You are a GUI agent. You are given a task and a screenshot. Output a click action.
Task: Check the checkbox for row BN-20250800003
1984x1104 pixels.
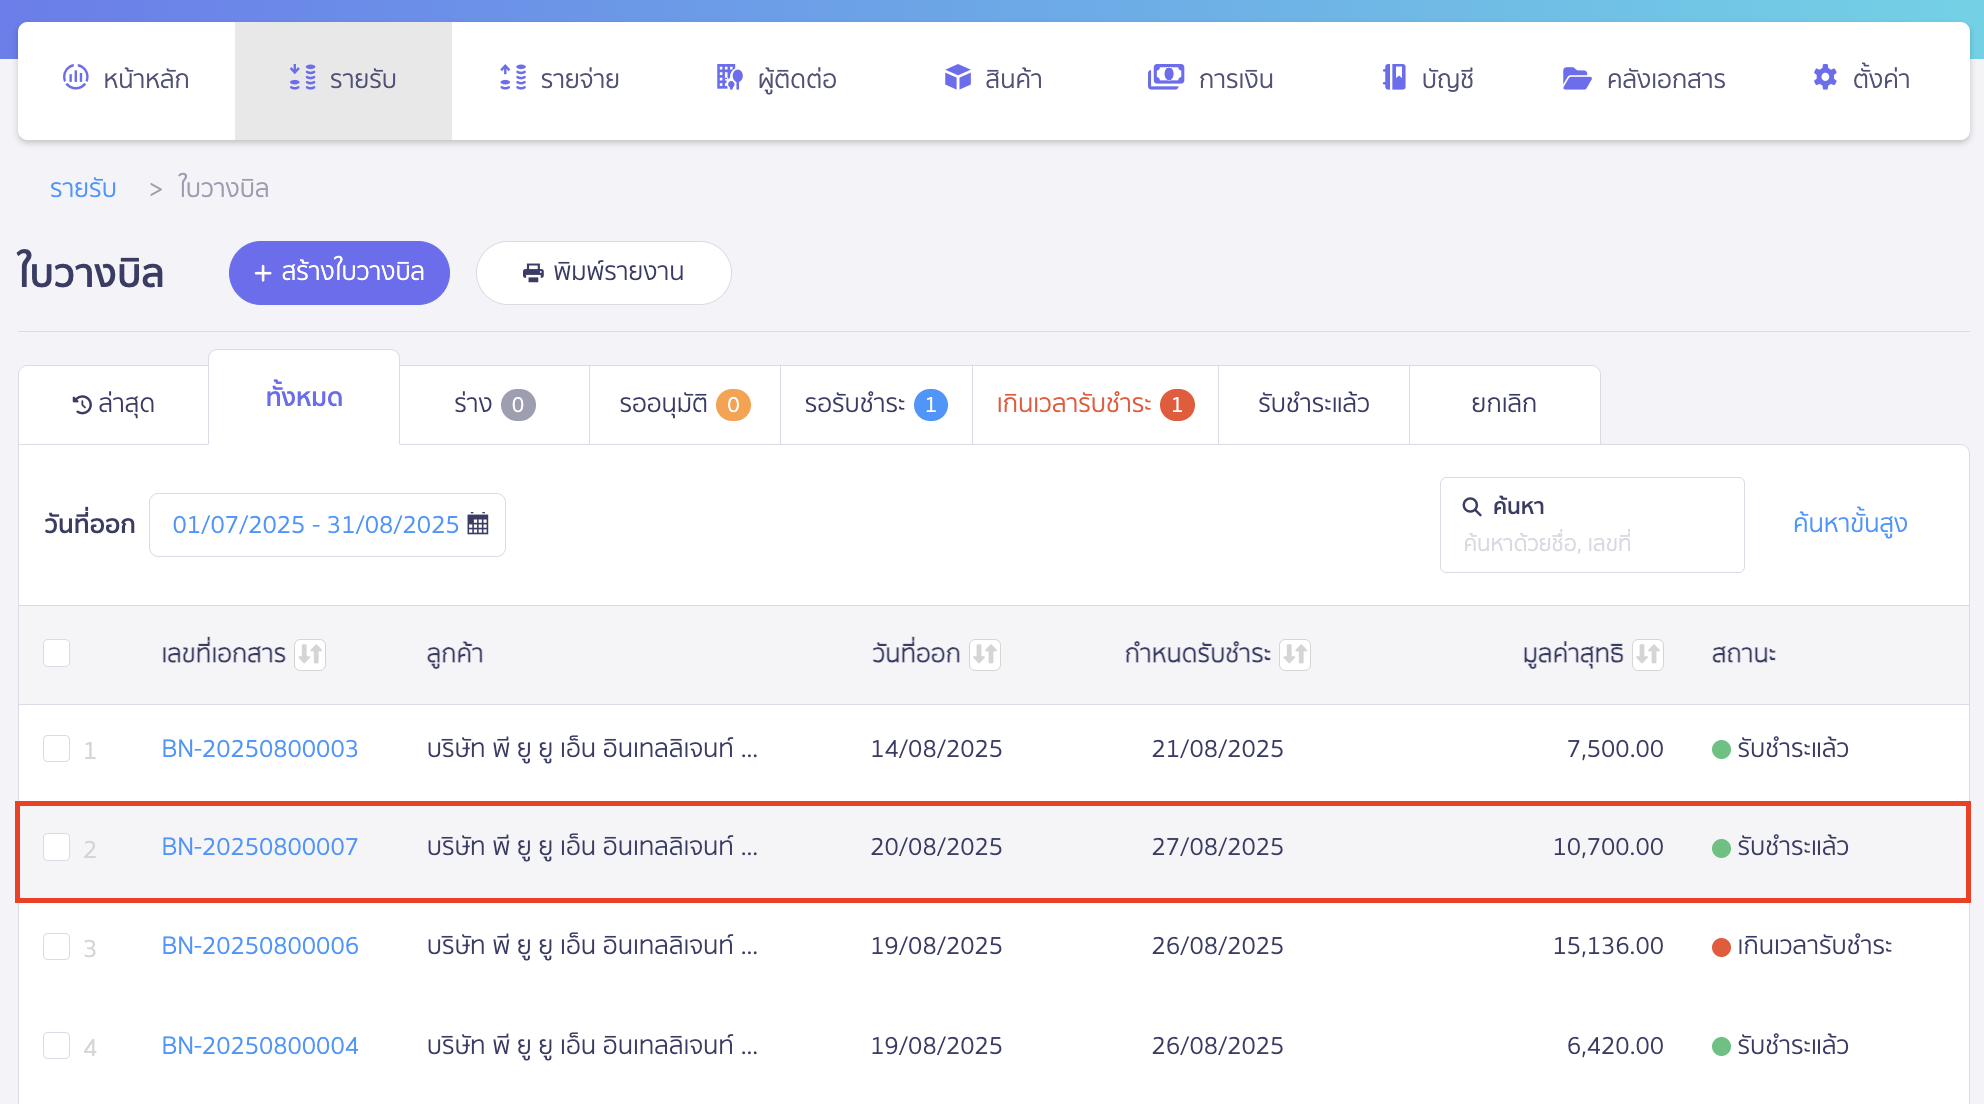57,749
